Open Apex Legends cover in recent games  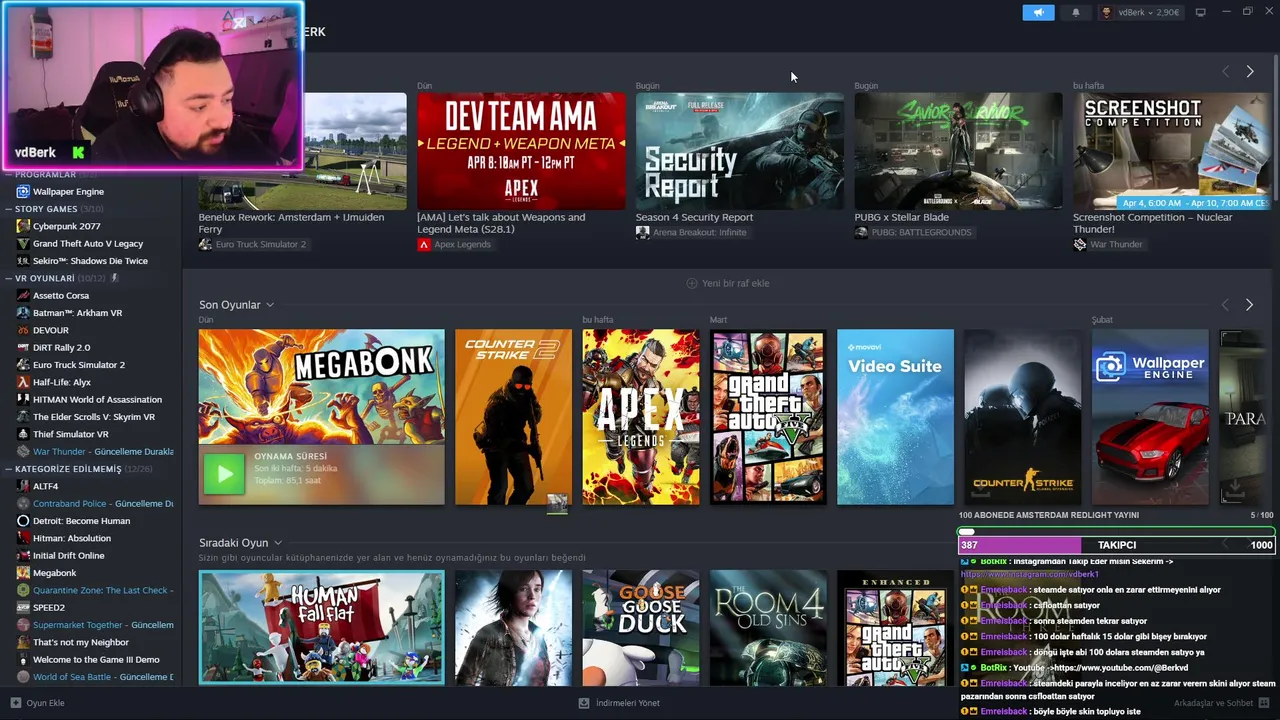(x=641, y=417)
